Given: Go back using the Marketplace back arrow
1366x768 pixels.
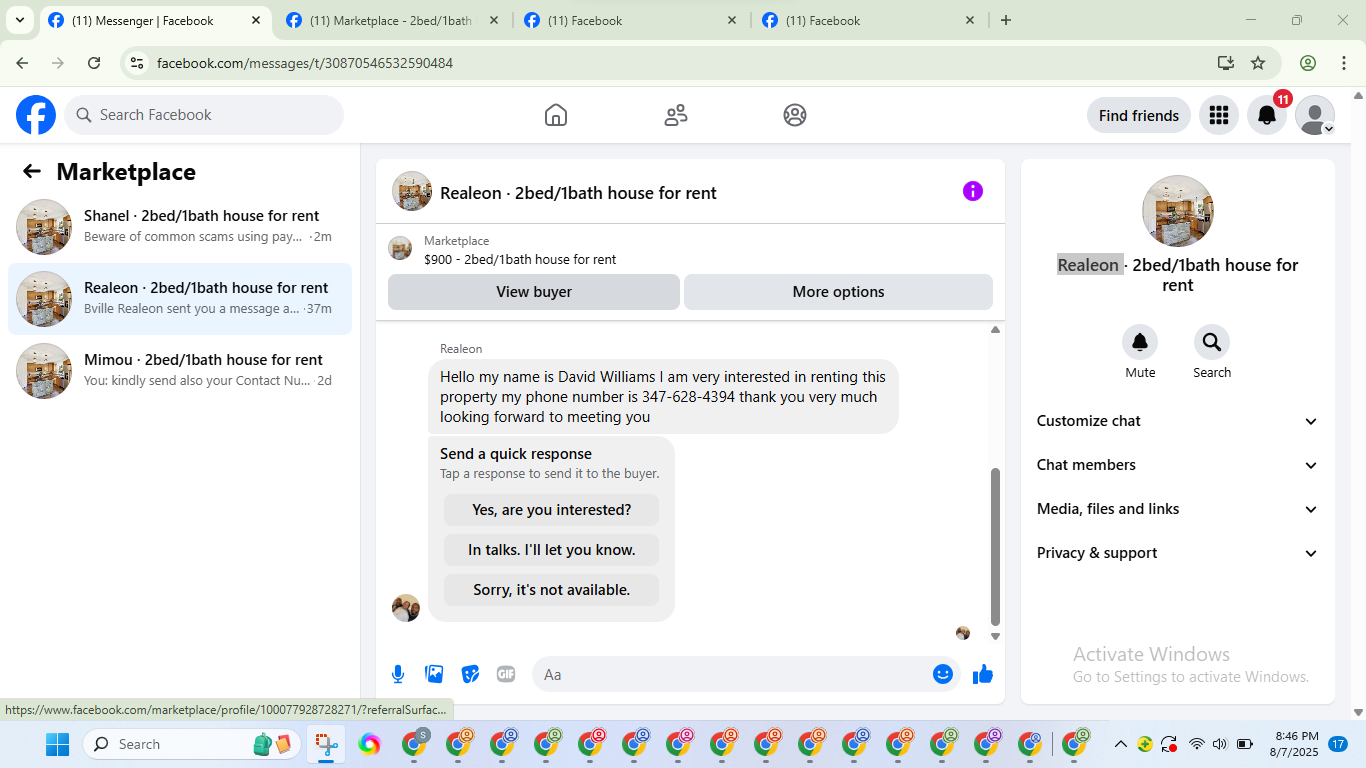Looking at the screenshot, I should 32,171.
